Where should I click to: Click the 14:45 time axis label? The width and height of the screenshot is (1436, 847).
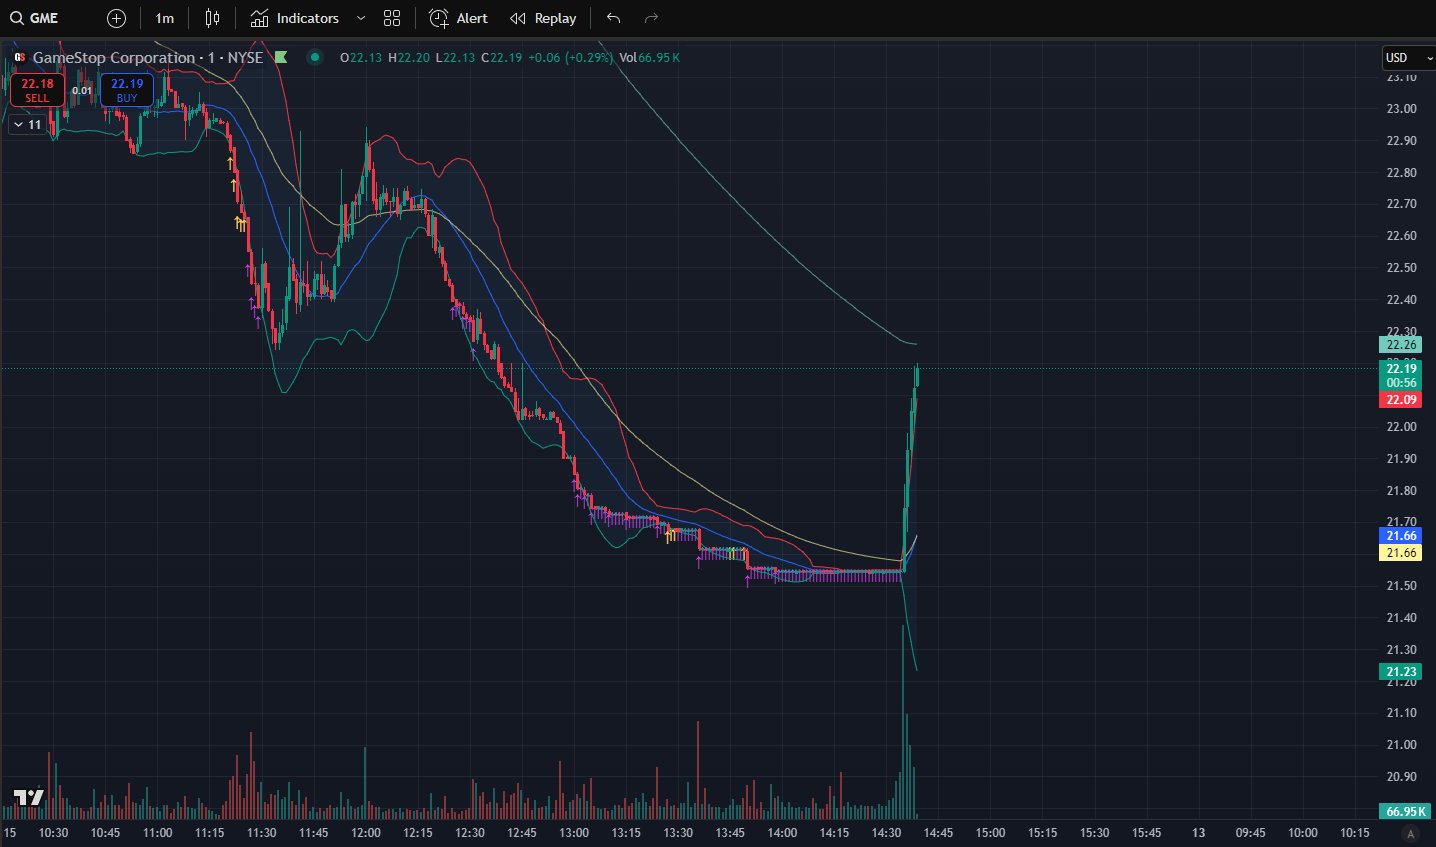pos(938,833)
